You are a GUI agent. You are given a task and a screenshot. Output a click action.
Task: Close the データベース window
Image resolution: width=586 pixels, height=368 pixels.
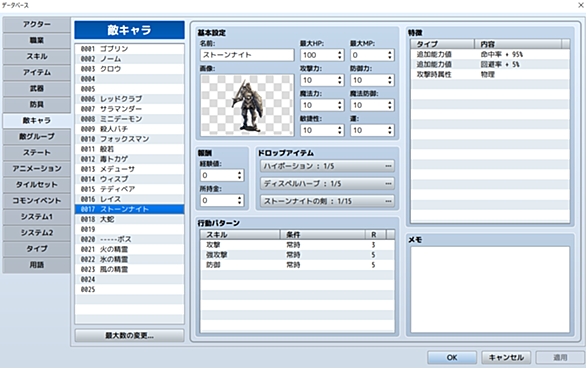[581, 5]
